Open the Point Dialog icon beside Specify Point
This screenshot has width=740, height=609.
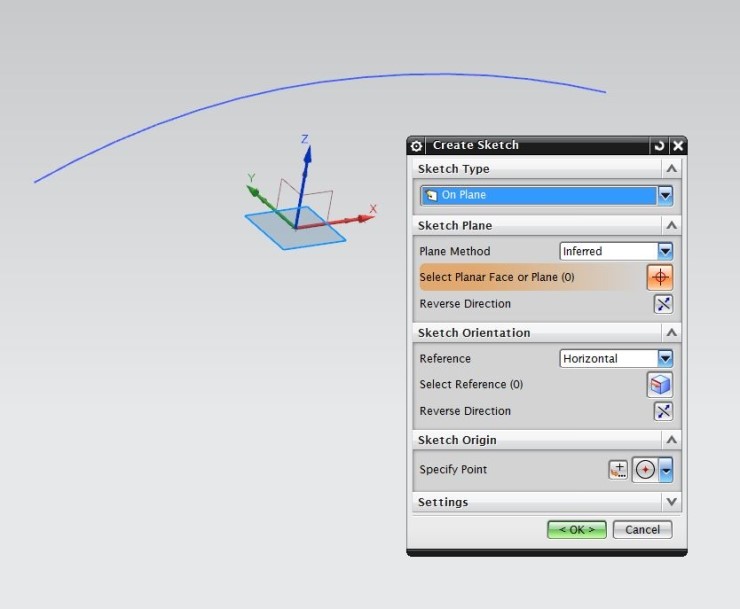pyautogui.click(x=618, y=470)
